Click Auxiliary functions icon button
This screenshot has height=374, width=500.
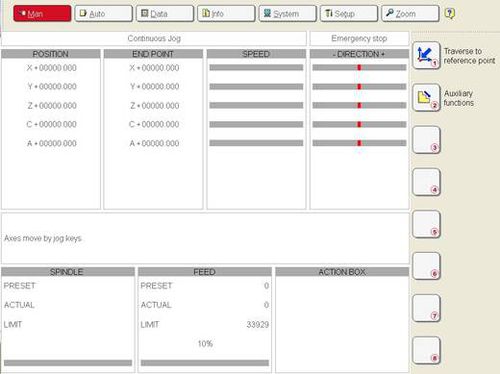click(x=426, y=97)
